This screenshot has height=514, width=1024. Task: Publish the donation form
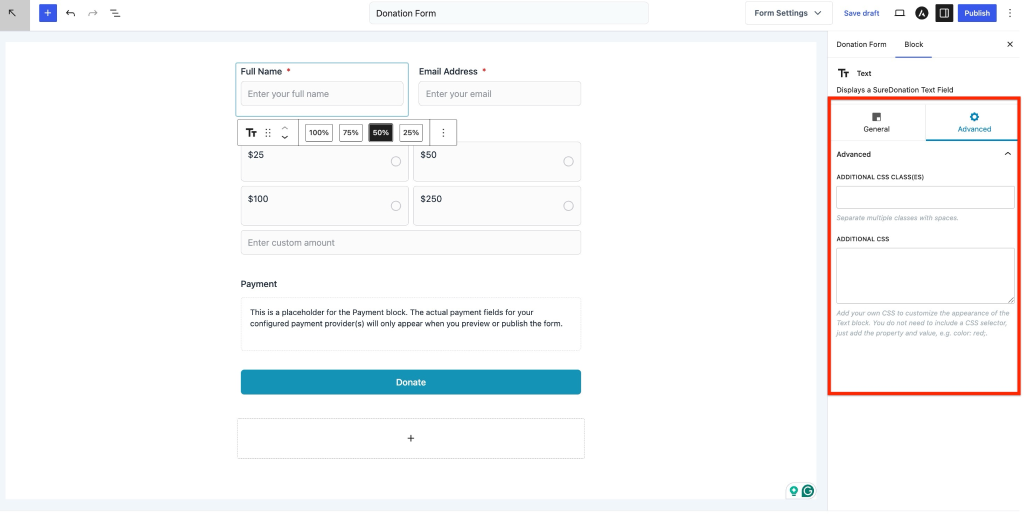(x=977, y=13)
